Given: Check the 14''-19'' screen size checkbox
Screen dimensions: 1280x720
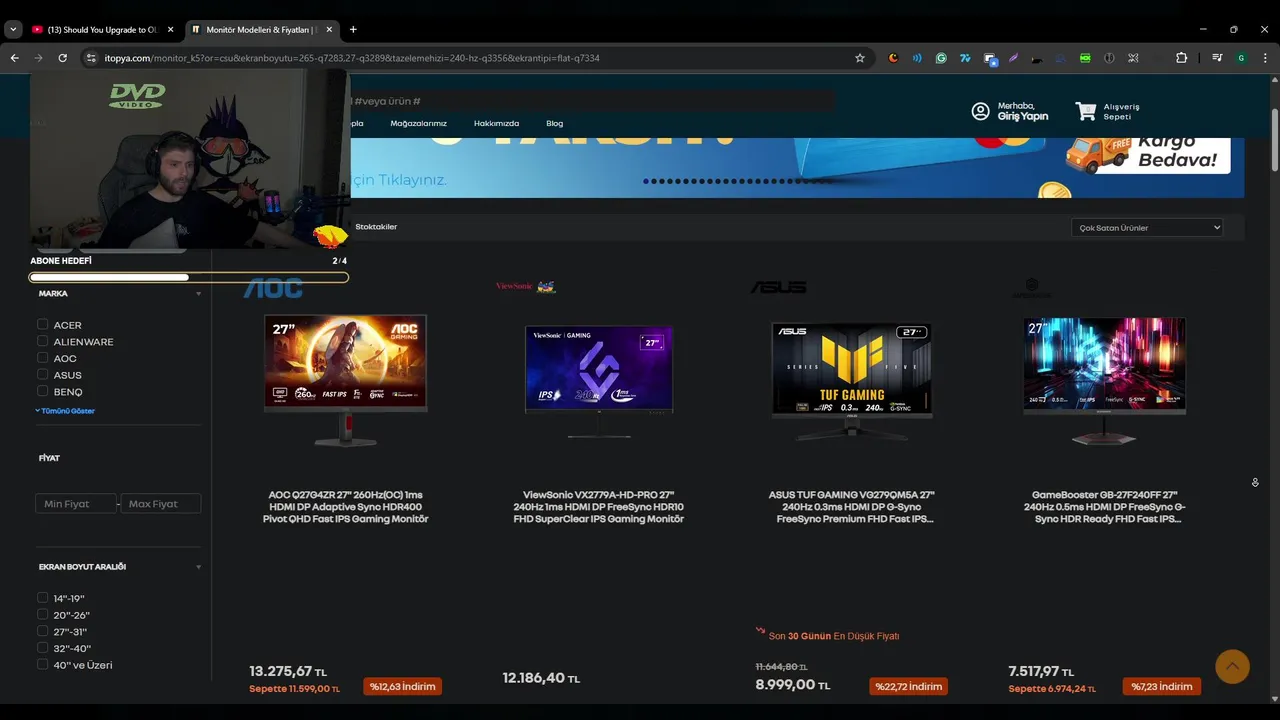Looking at the screenshot, I should 43,598.
